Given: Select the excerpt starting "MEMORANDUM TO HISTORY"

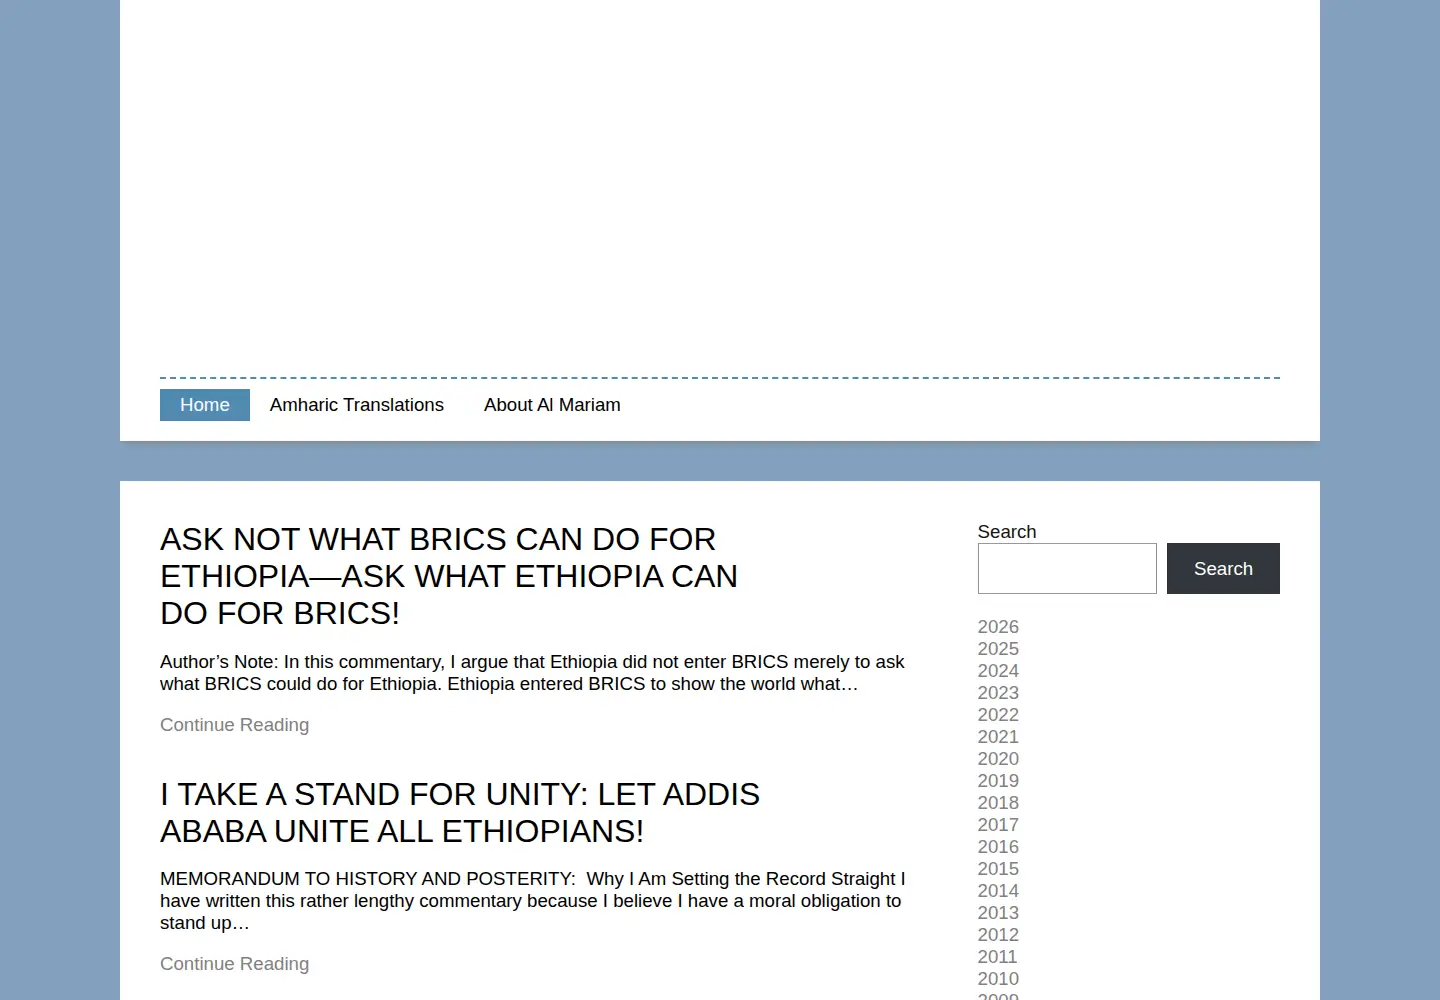Looking at the screenshot, I should pos(532,901).
